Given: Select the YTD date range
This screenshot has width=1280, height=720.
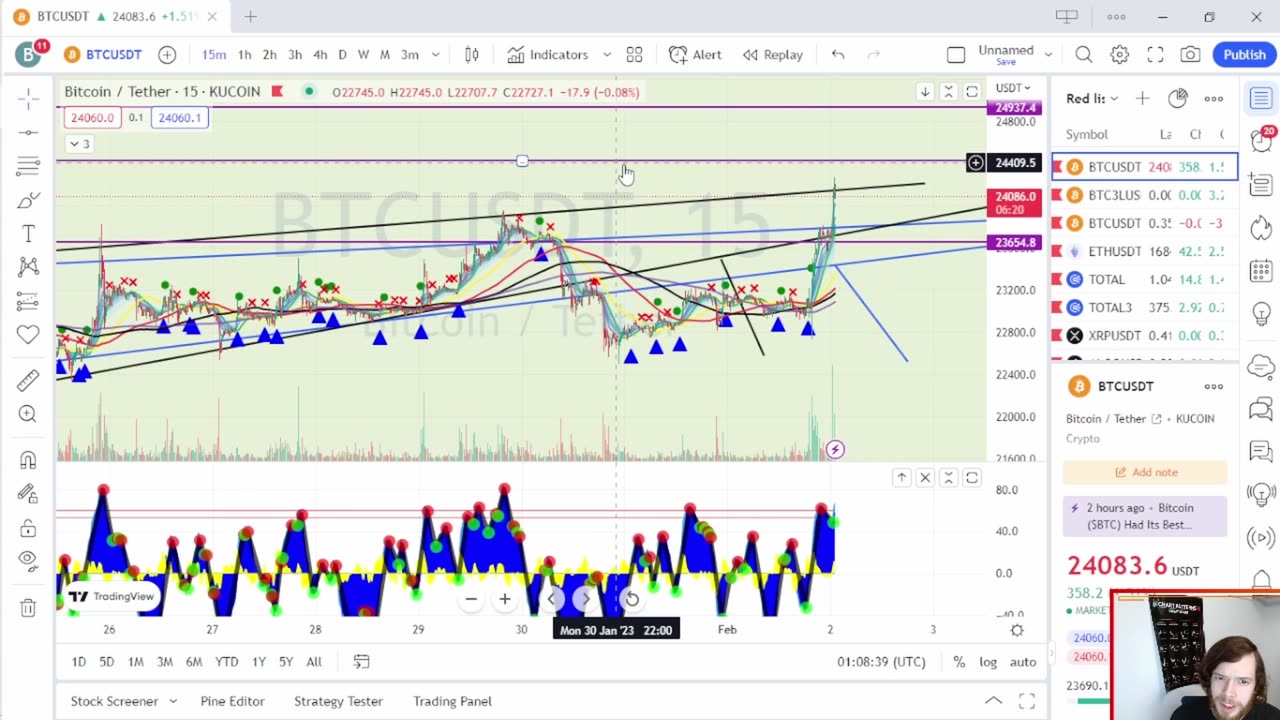Looking at the screenshot, I should click(226, 662).
